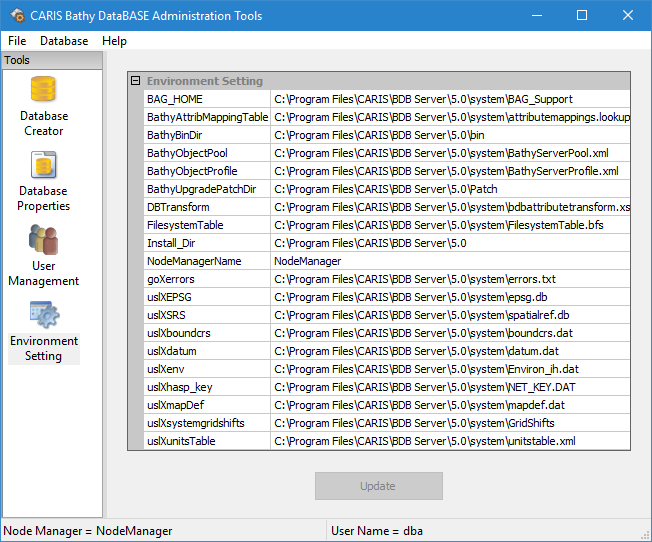Open the Help menu

pos(115,41)
